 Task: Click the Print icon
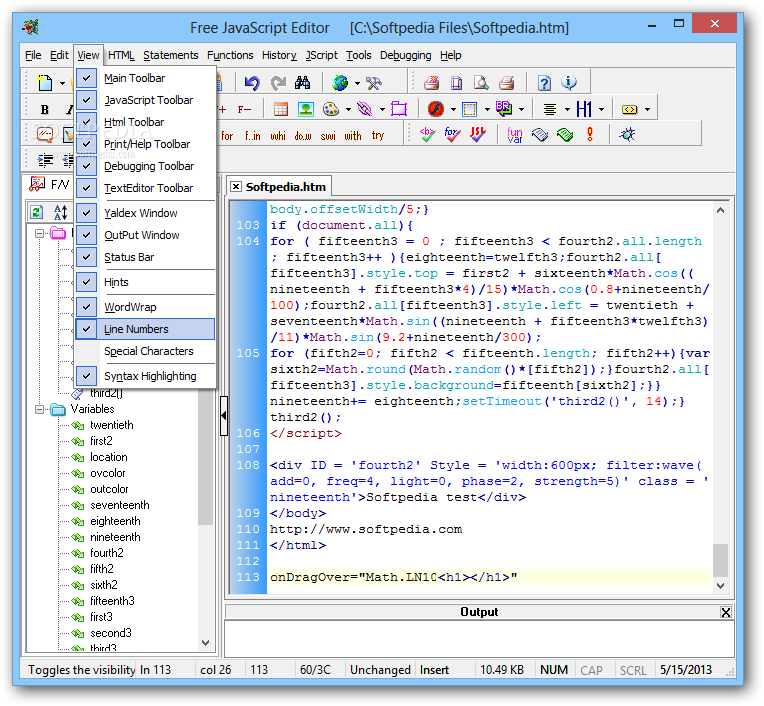(507, 83)
